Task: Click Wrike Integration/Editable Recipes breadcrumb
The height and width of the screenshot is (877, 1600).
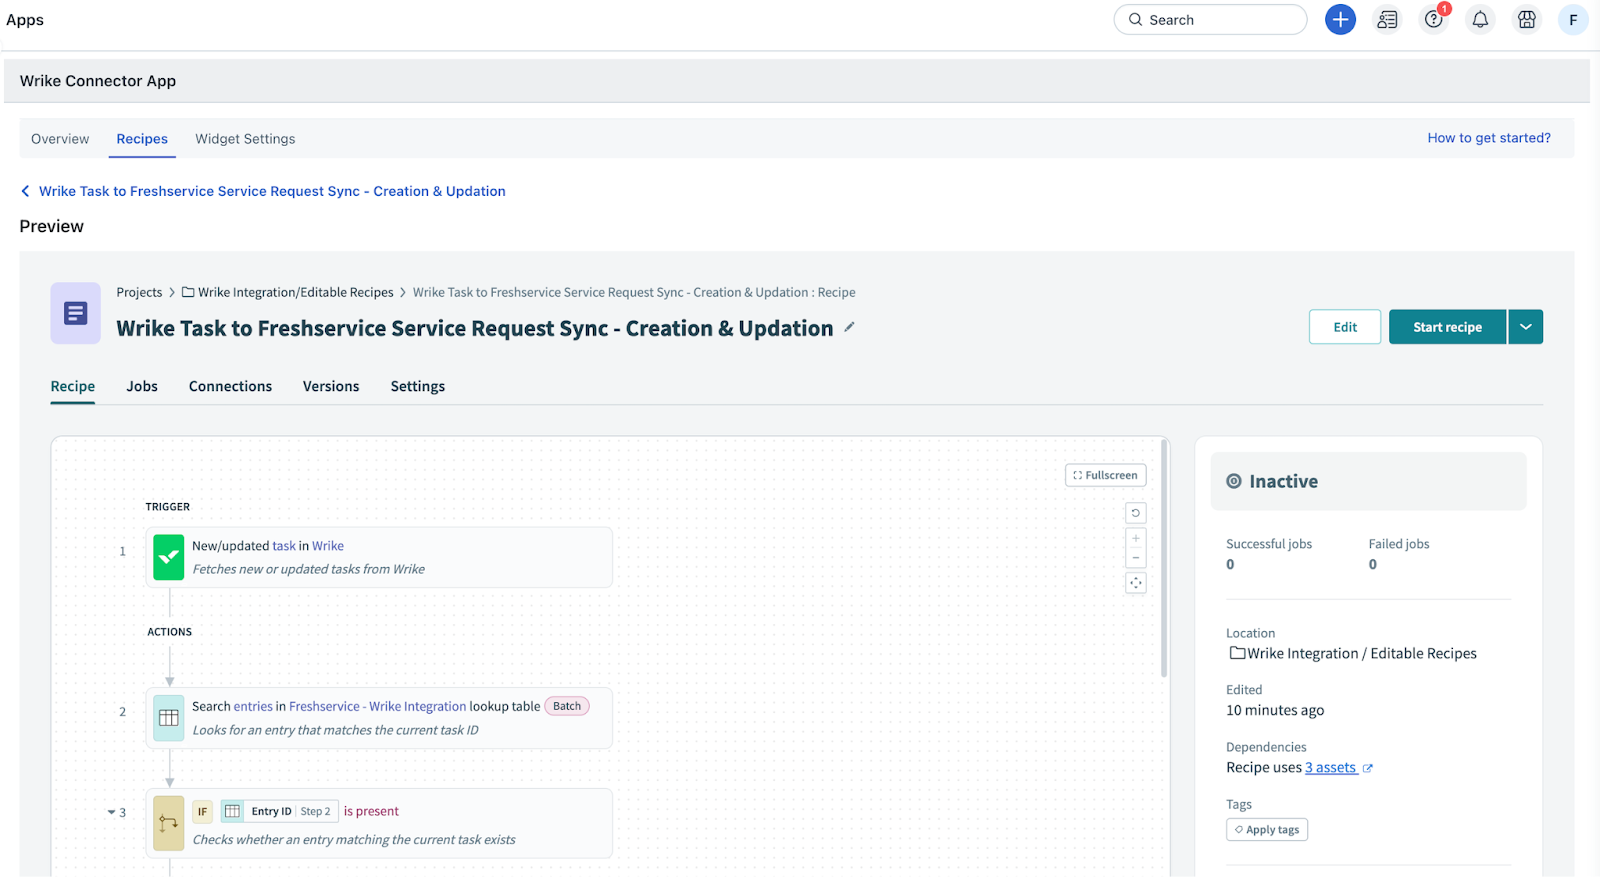Action: click(296, 292)
